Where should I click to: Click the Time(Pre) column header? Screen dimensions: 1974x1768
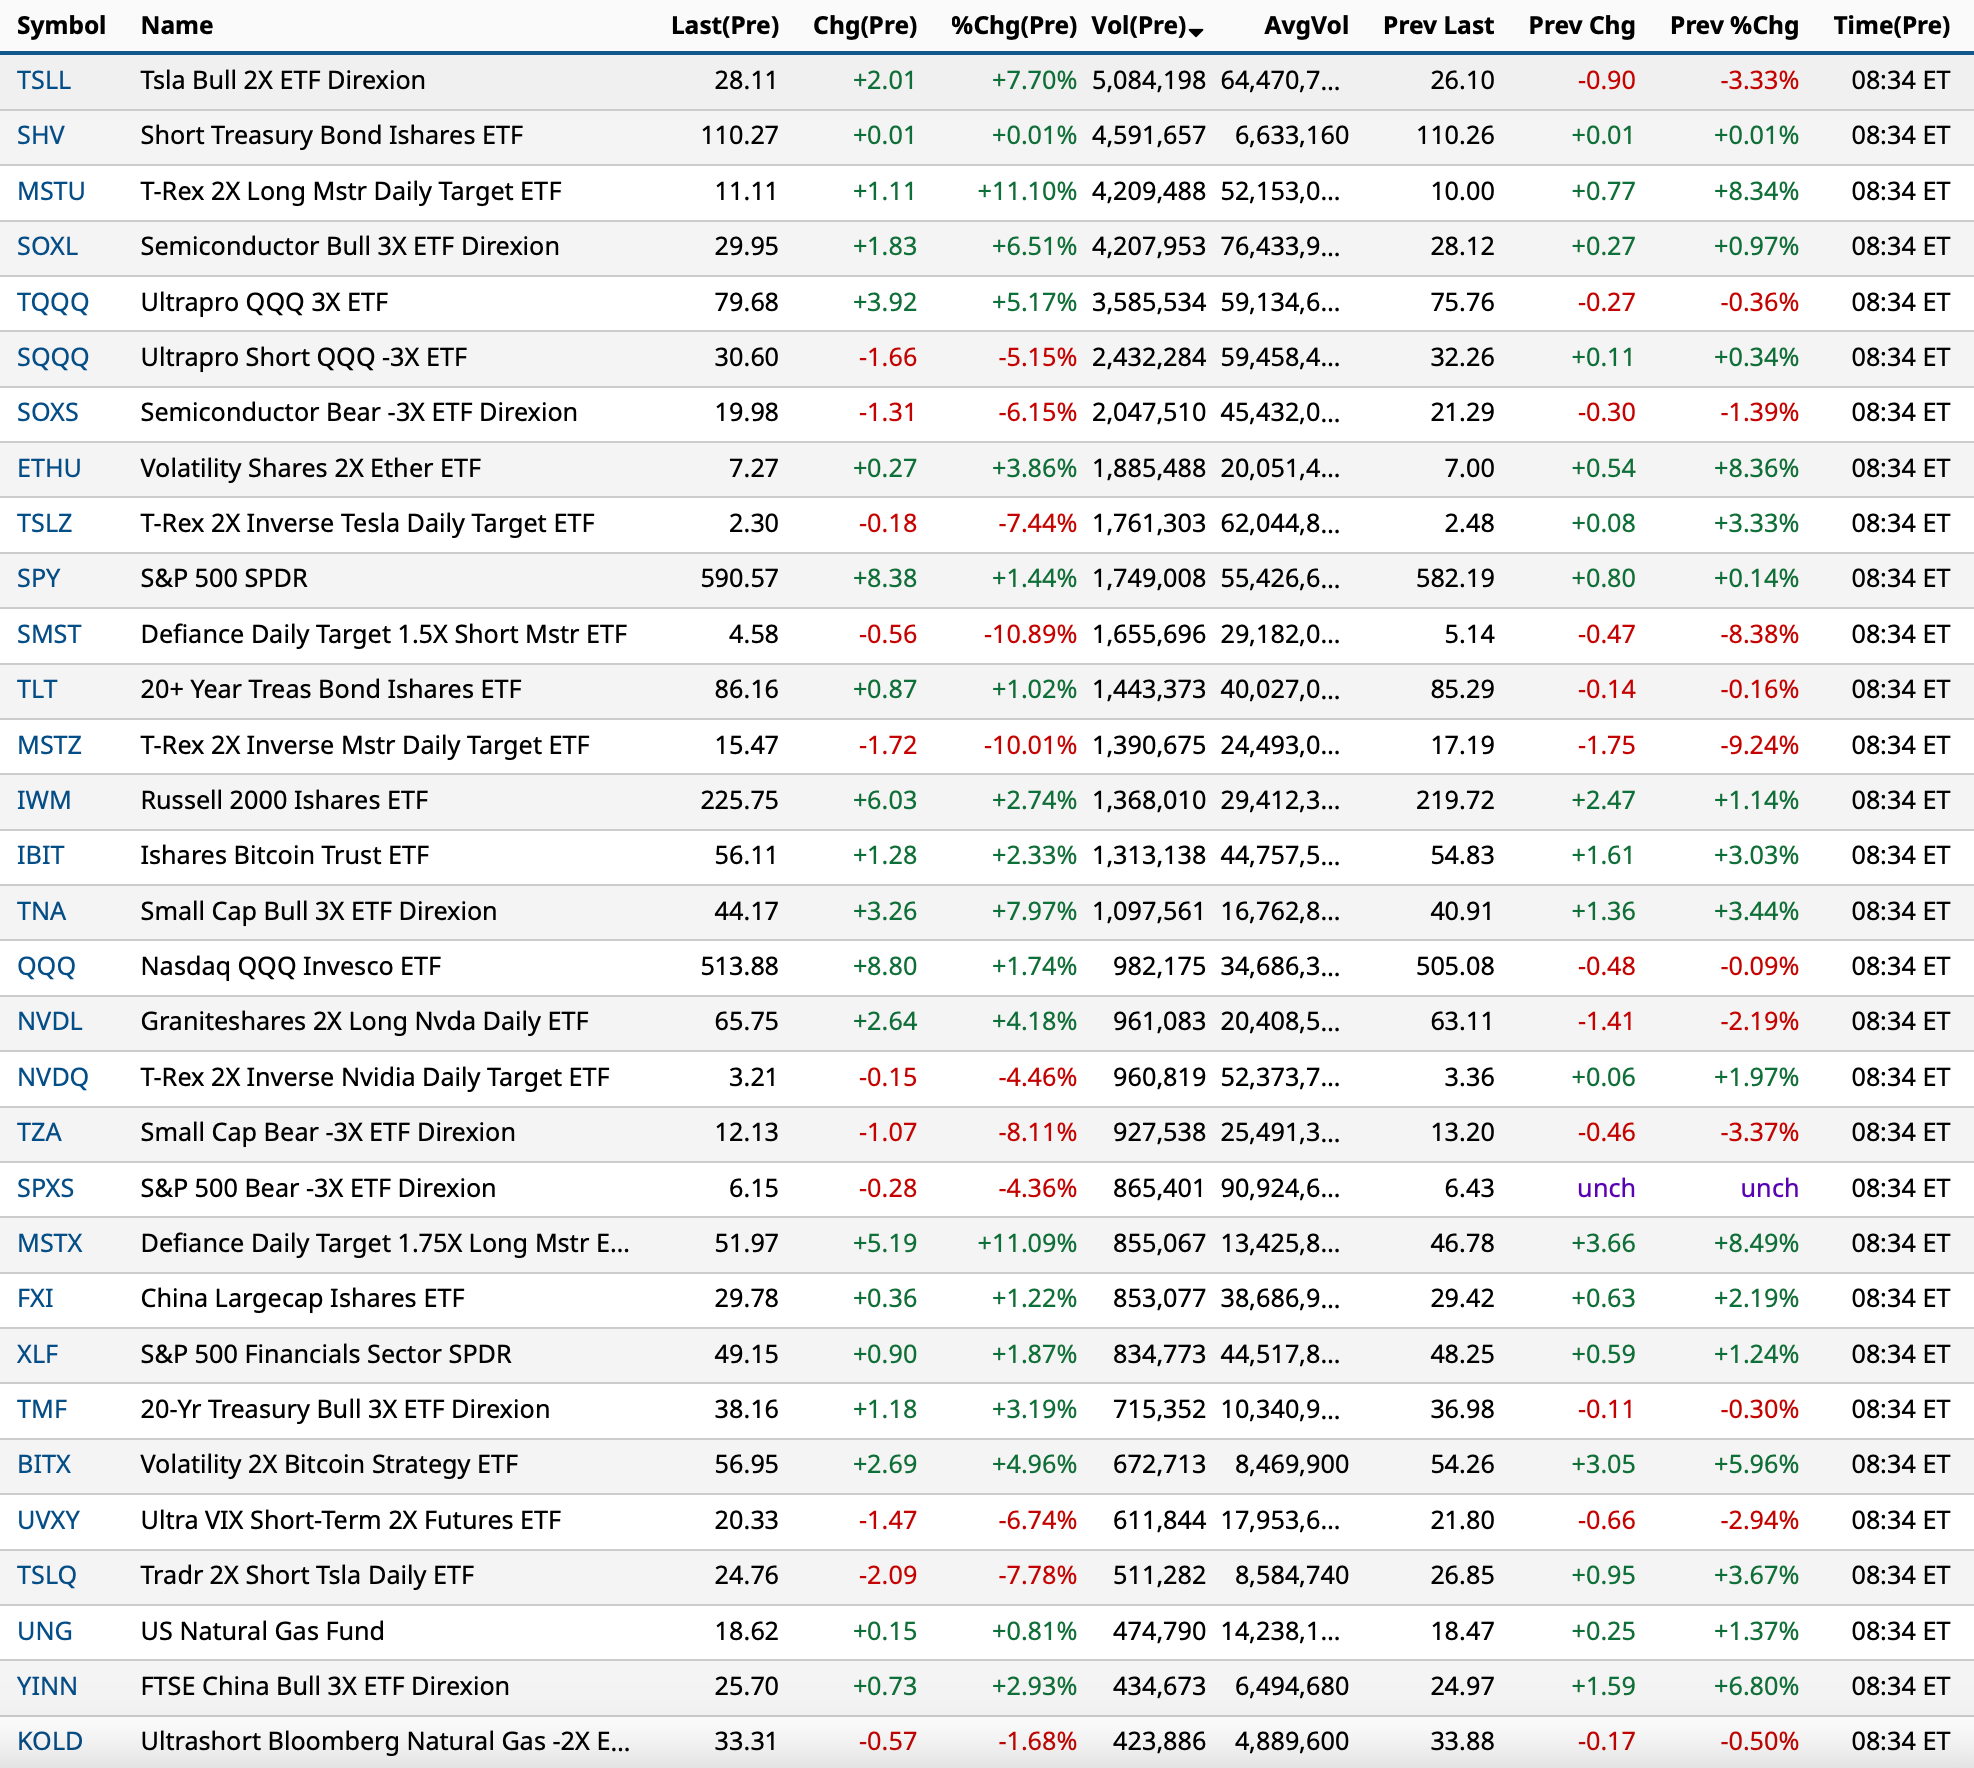(x=1891, y=26)
